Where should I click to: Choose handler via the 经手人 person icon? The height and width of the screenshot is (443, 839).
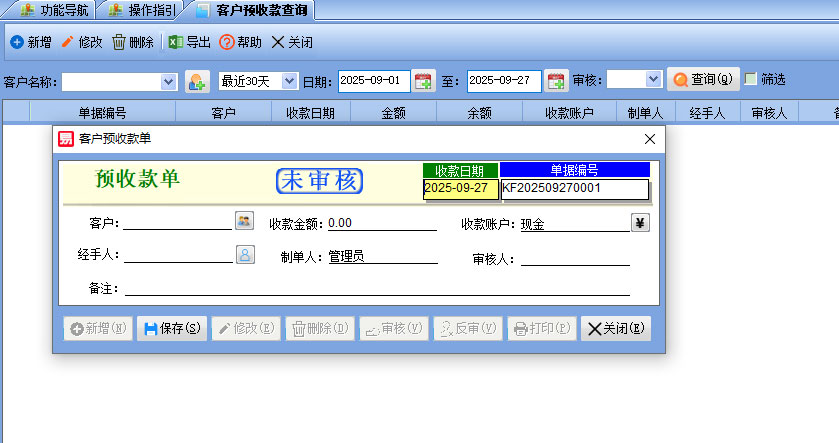tap(244, 254)
